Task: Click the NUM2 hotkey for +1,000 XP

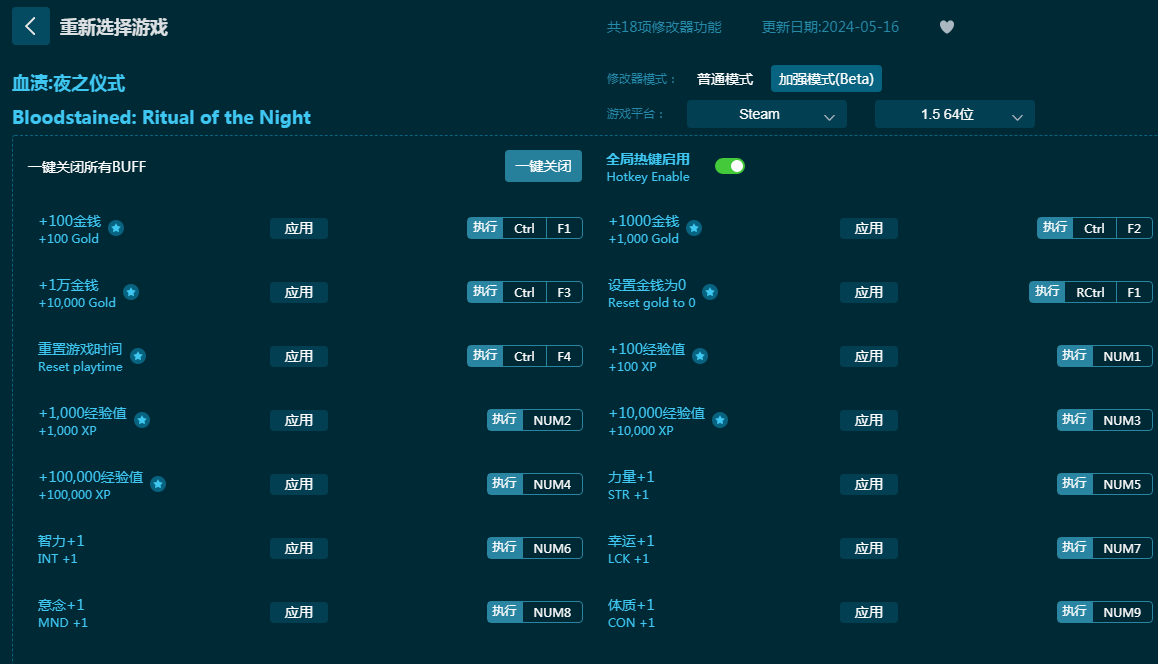Action: point(535,420)
